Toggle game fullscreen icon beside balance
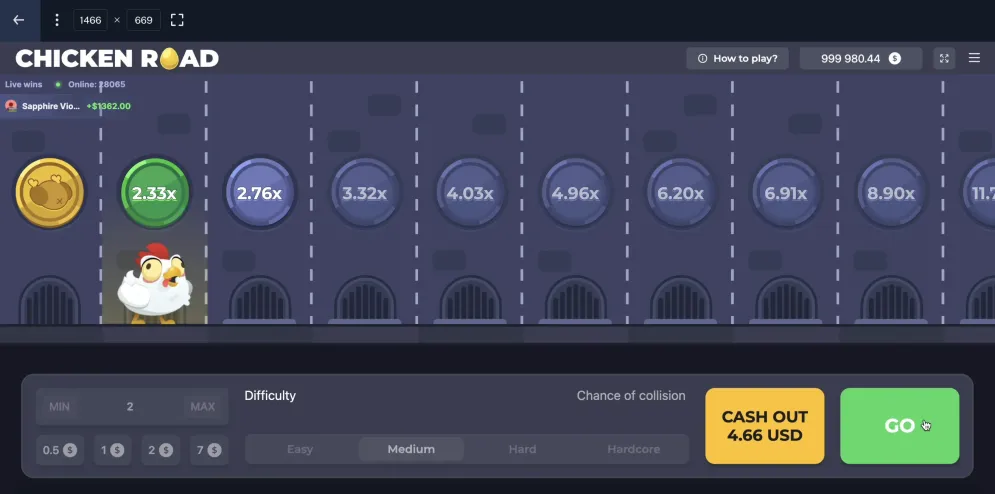This screenshot has width=995, height=494. pyautogui.click(x=943, y=59)
